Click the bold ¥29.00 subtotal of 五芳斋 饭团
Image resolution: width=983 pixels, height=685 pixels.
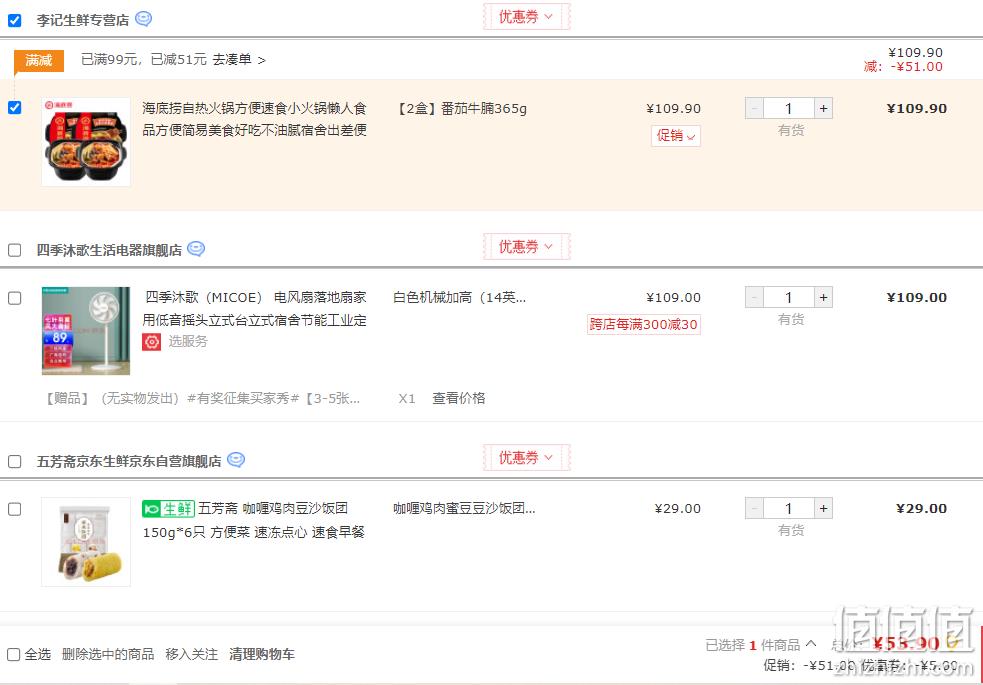pos(922,508)
